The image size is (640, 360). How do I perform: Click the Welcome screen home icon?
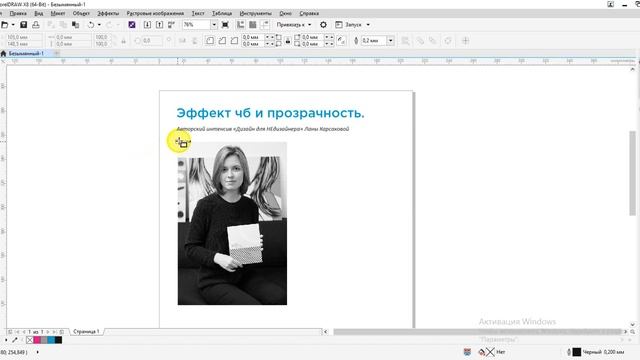click(4, 53)
